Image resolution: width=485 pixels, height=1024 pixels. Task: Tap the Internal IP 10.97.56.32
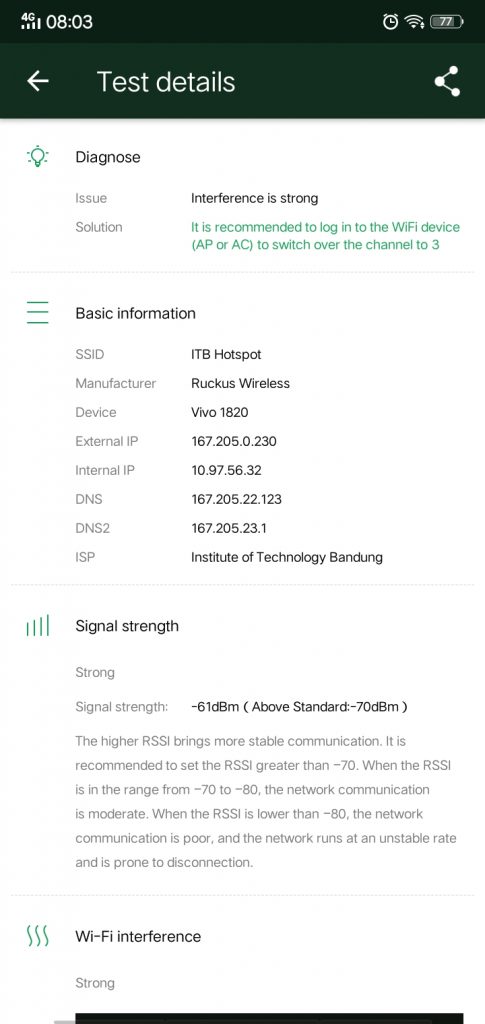(x=227, y=470)
